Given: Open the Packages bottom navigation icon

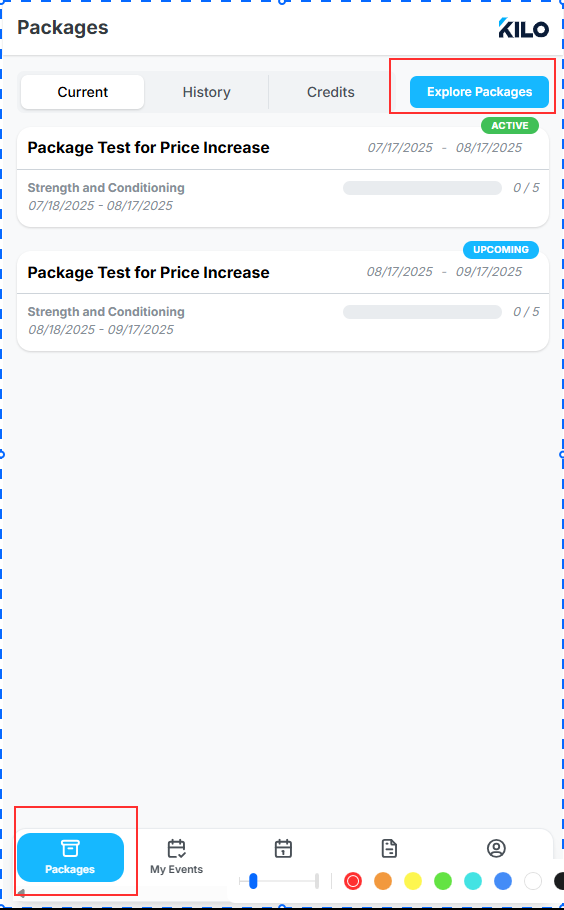Looking at the screenshot, I should coord(70,848).
